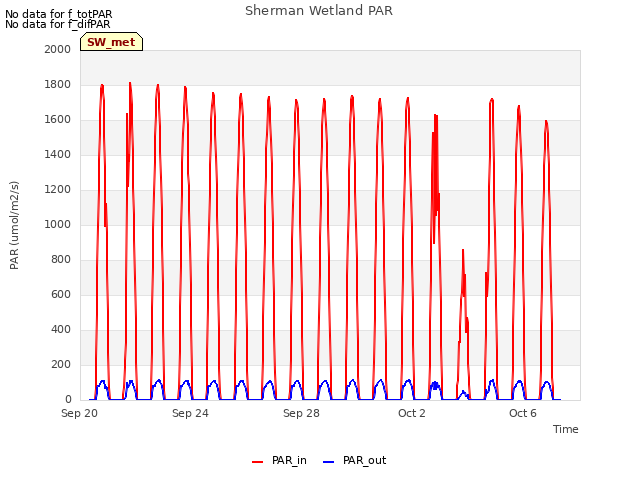
Task: Click the 600 y-axis tick label
Action: point(61,295)
